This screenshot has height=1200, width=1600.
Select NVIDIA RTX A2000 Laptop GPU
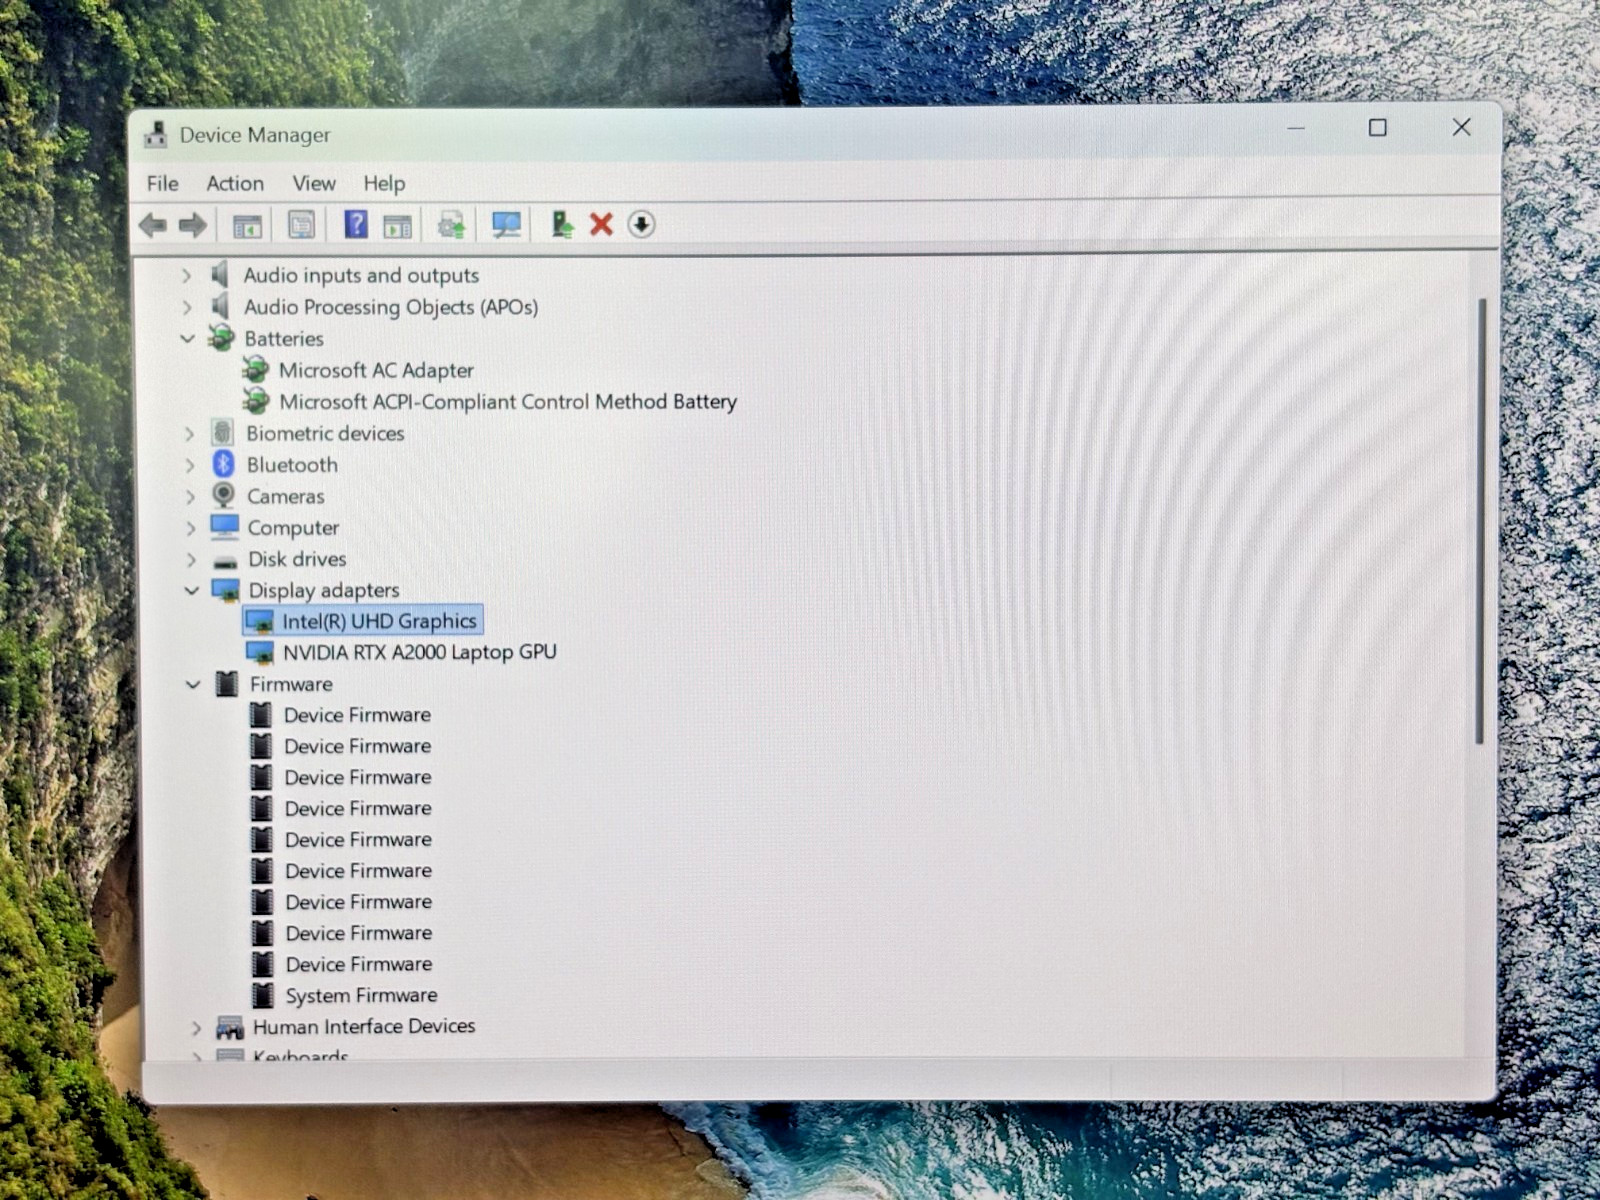pyautogui.click(x=420, y=652)
